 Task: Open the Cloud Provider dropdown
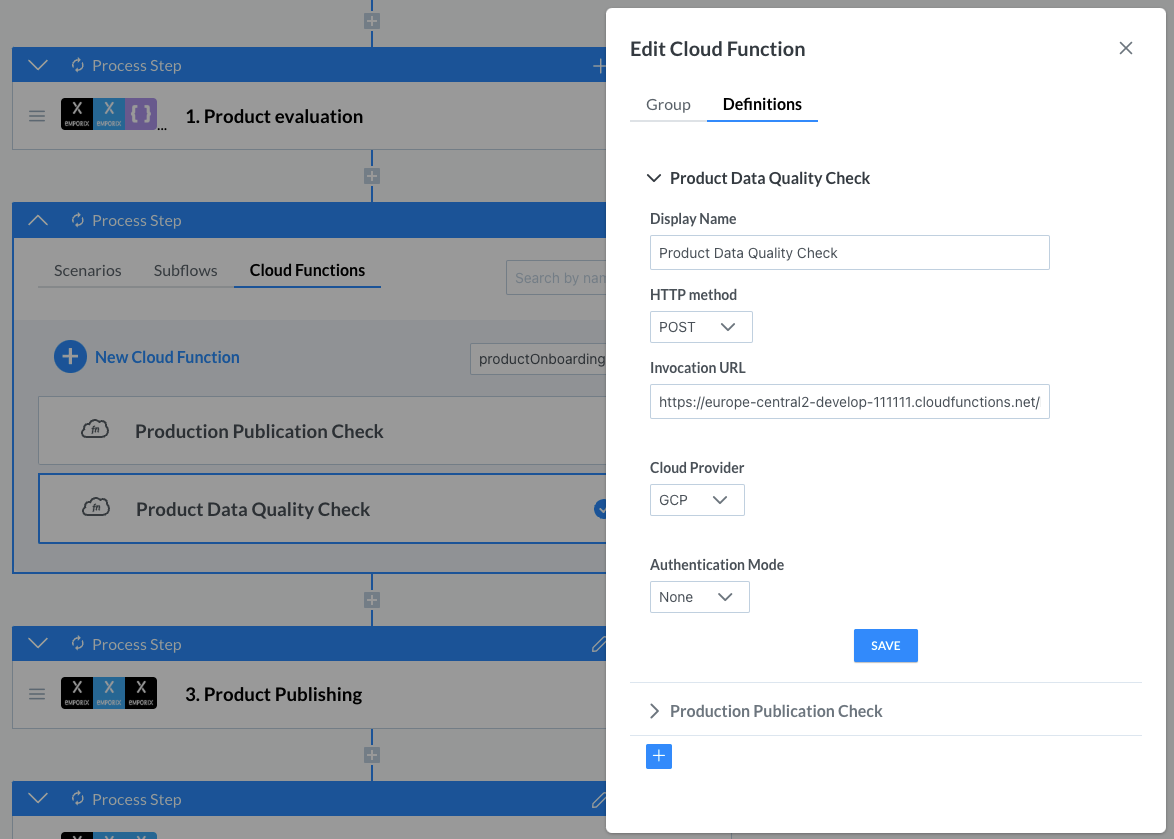(x=696, y=500)
